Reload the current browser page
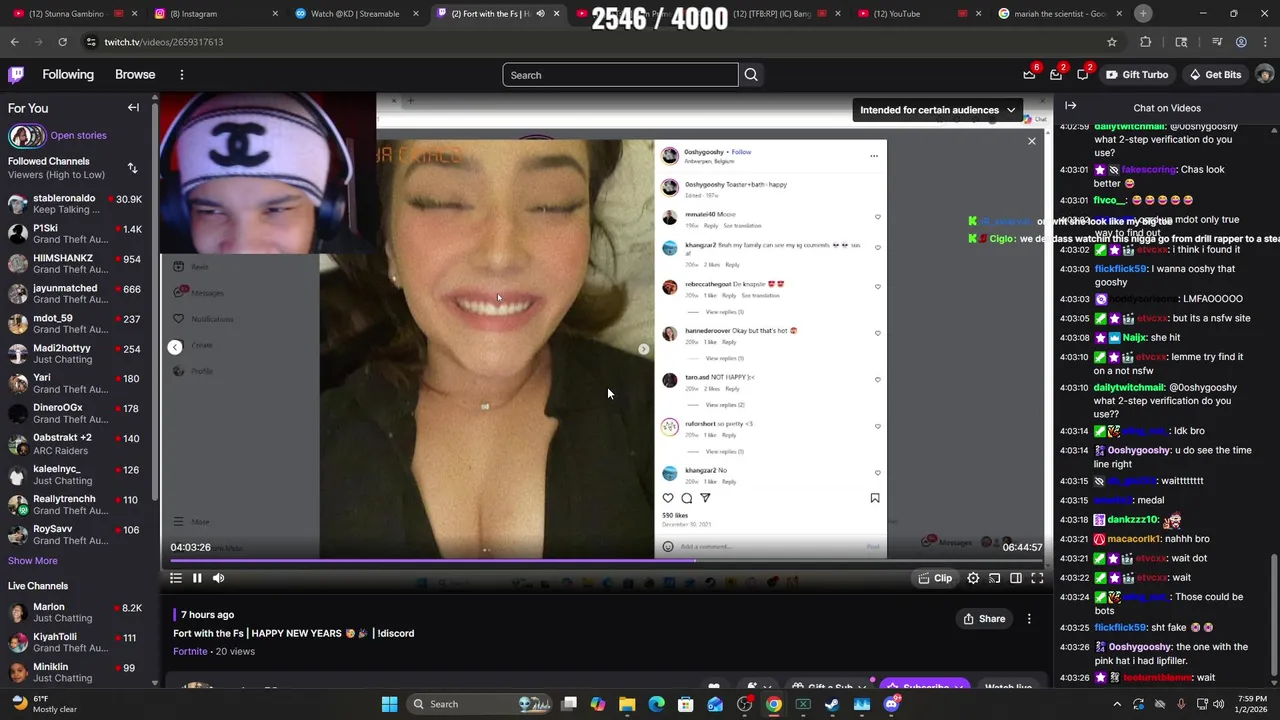1280x720 pixels. pos(62,42)
